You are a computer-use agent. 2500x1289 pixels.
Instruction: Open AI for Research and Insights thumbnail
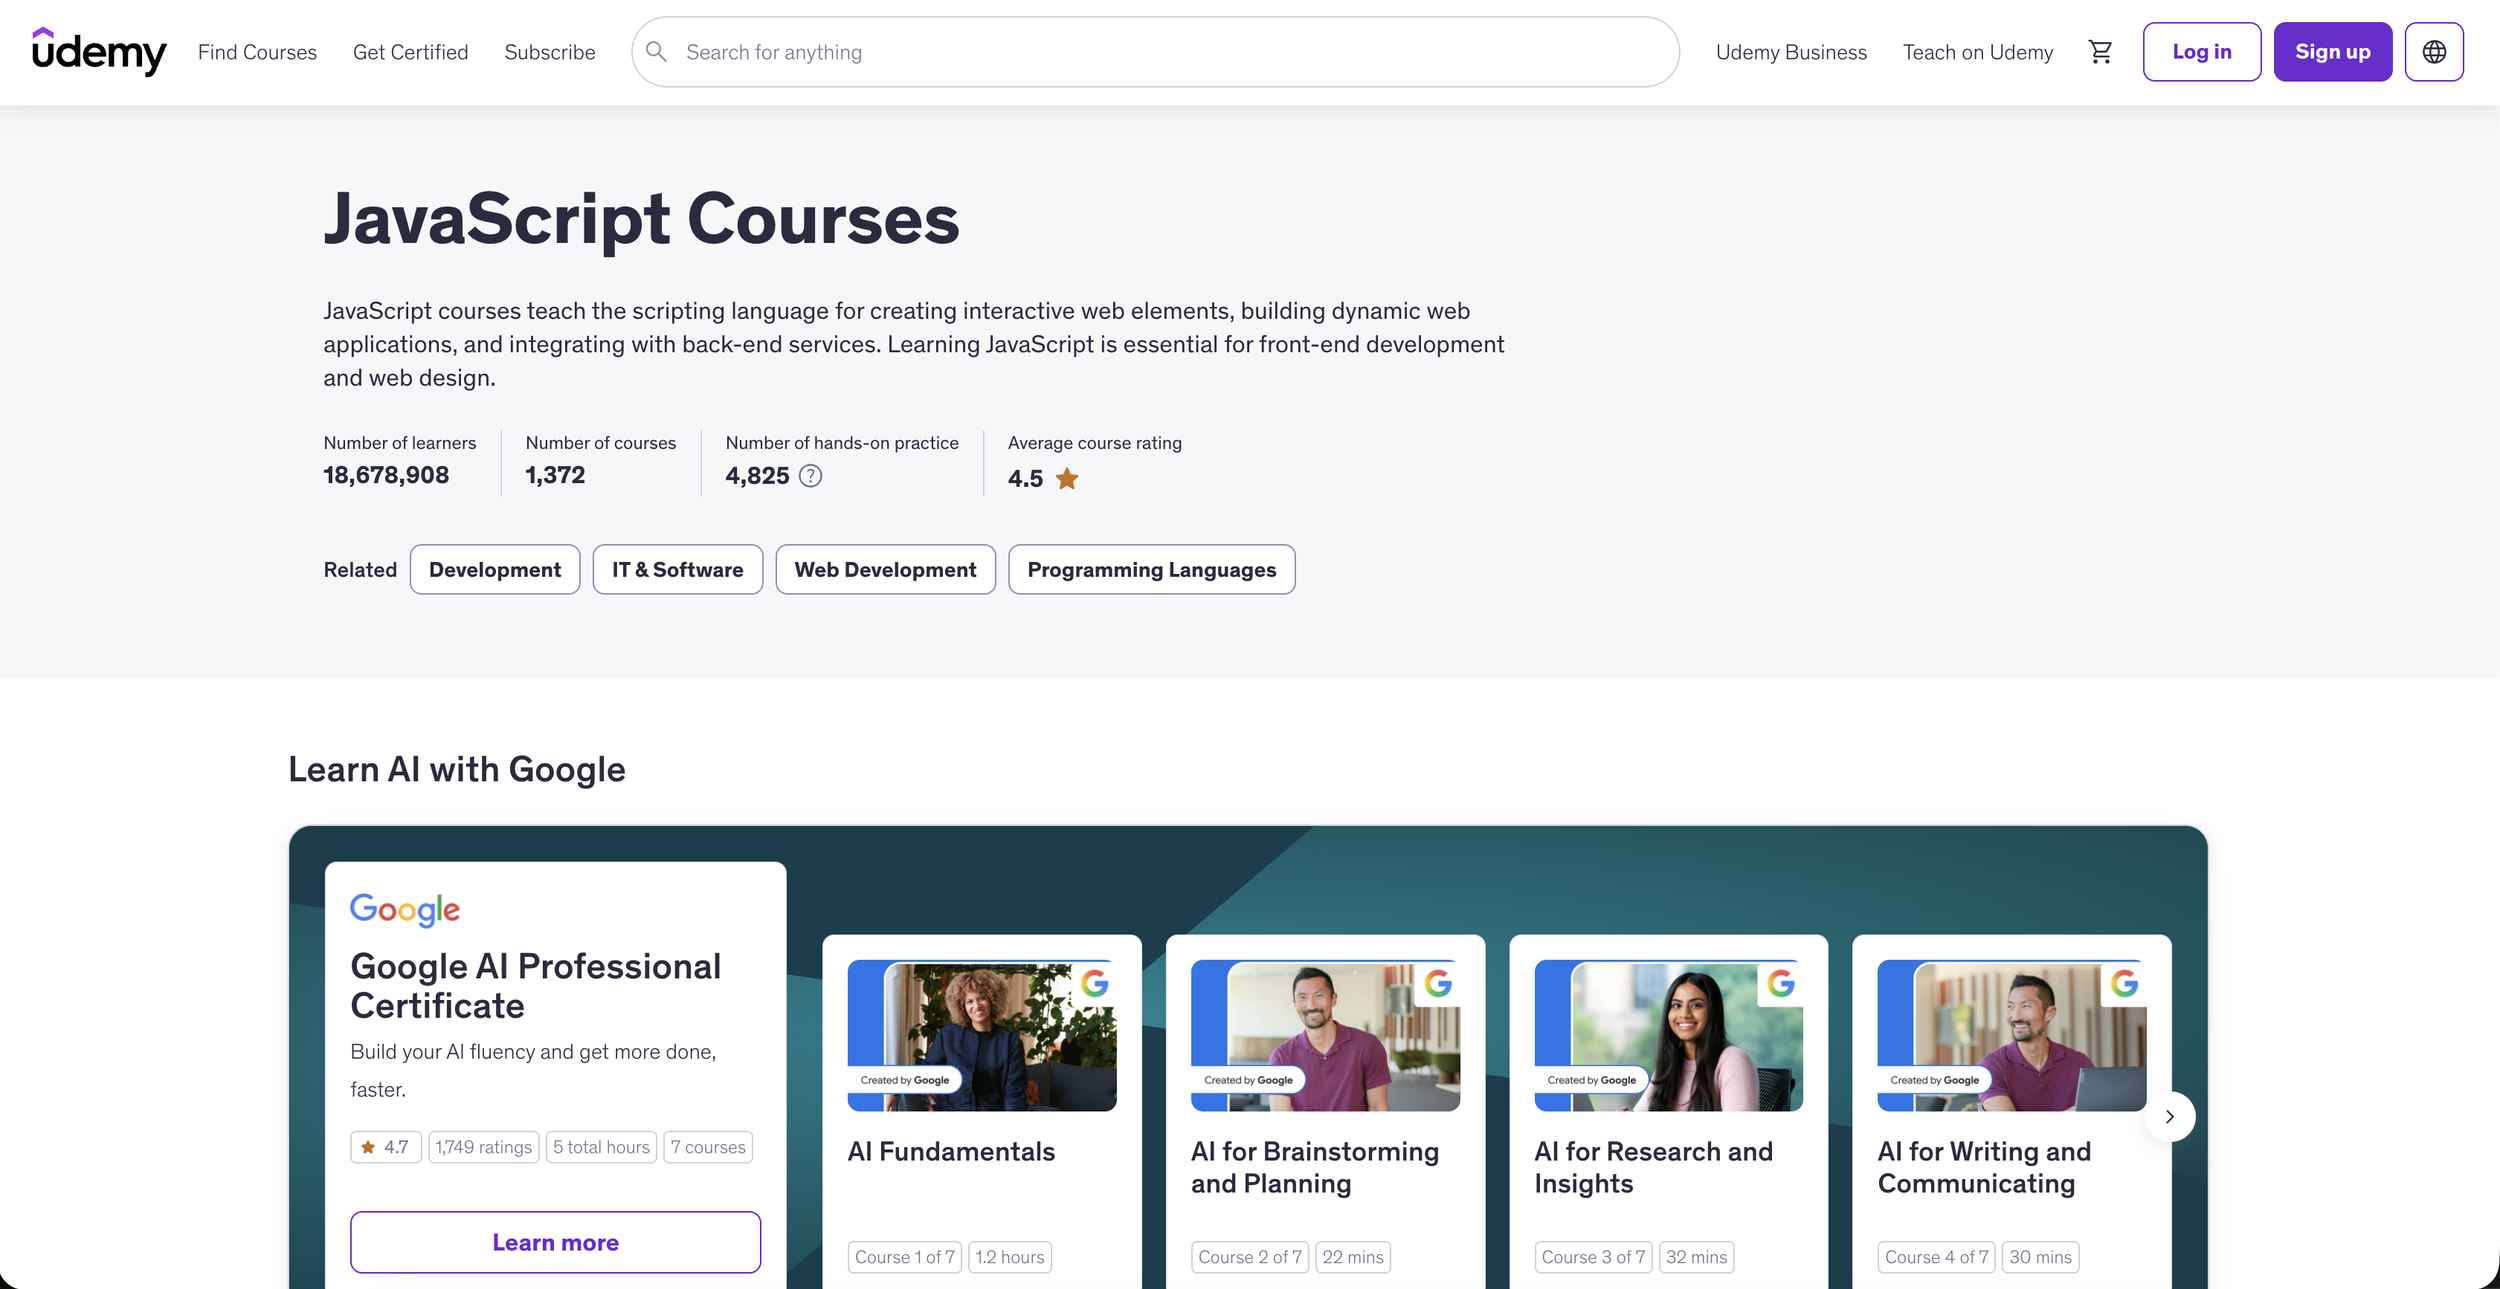click(x=1669, y=1035)
